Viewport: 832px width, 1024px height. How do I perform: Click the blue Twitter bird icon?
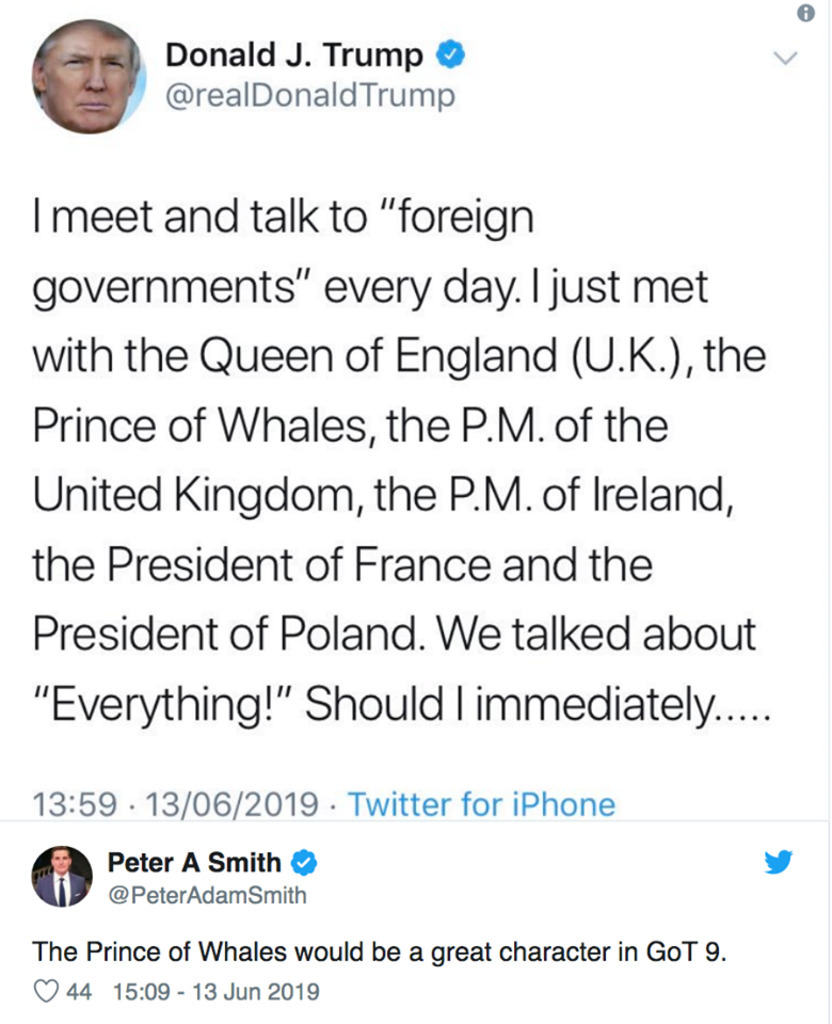click(778, 861)
